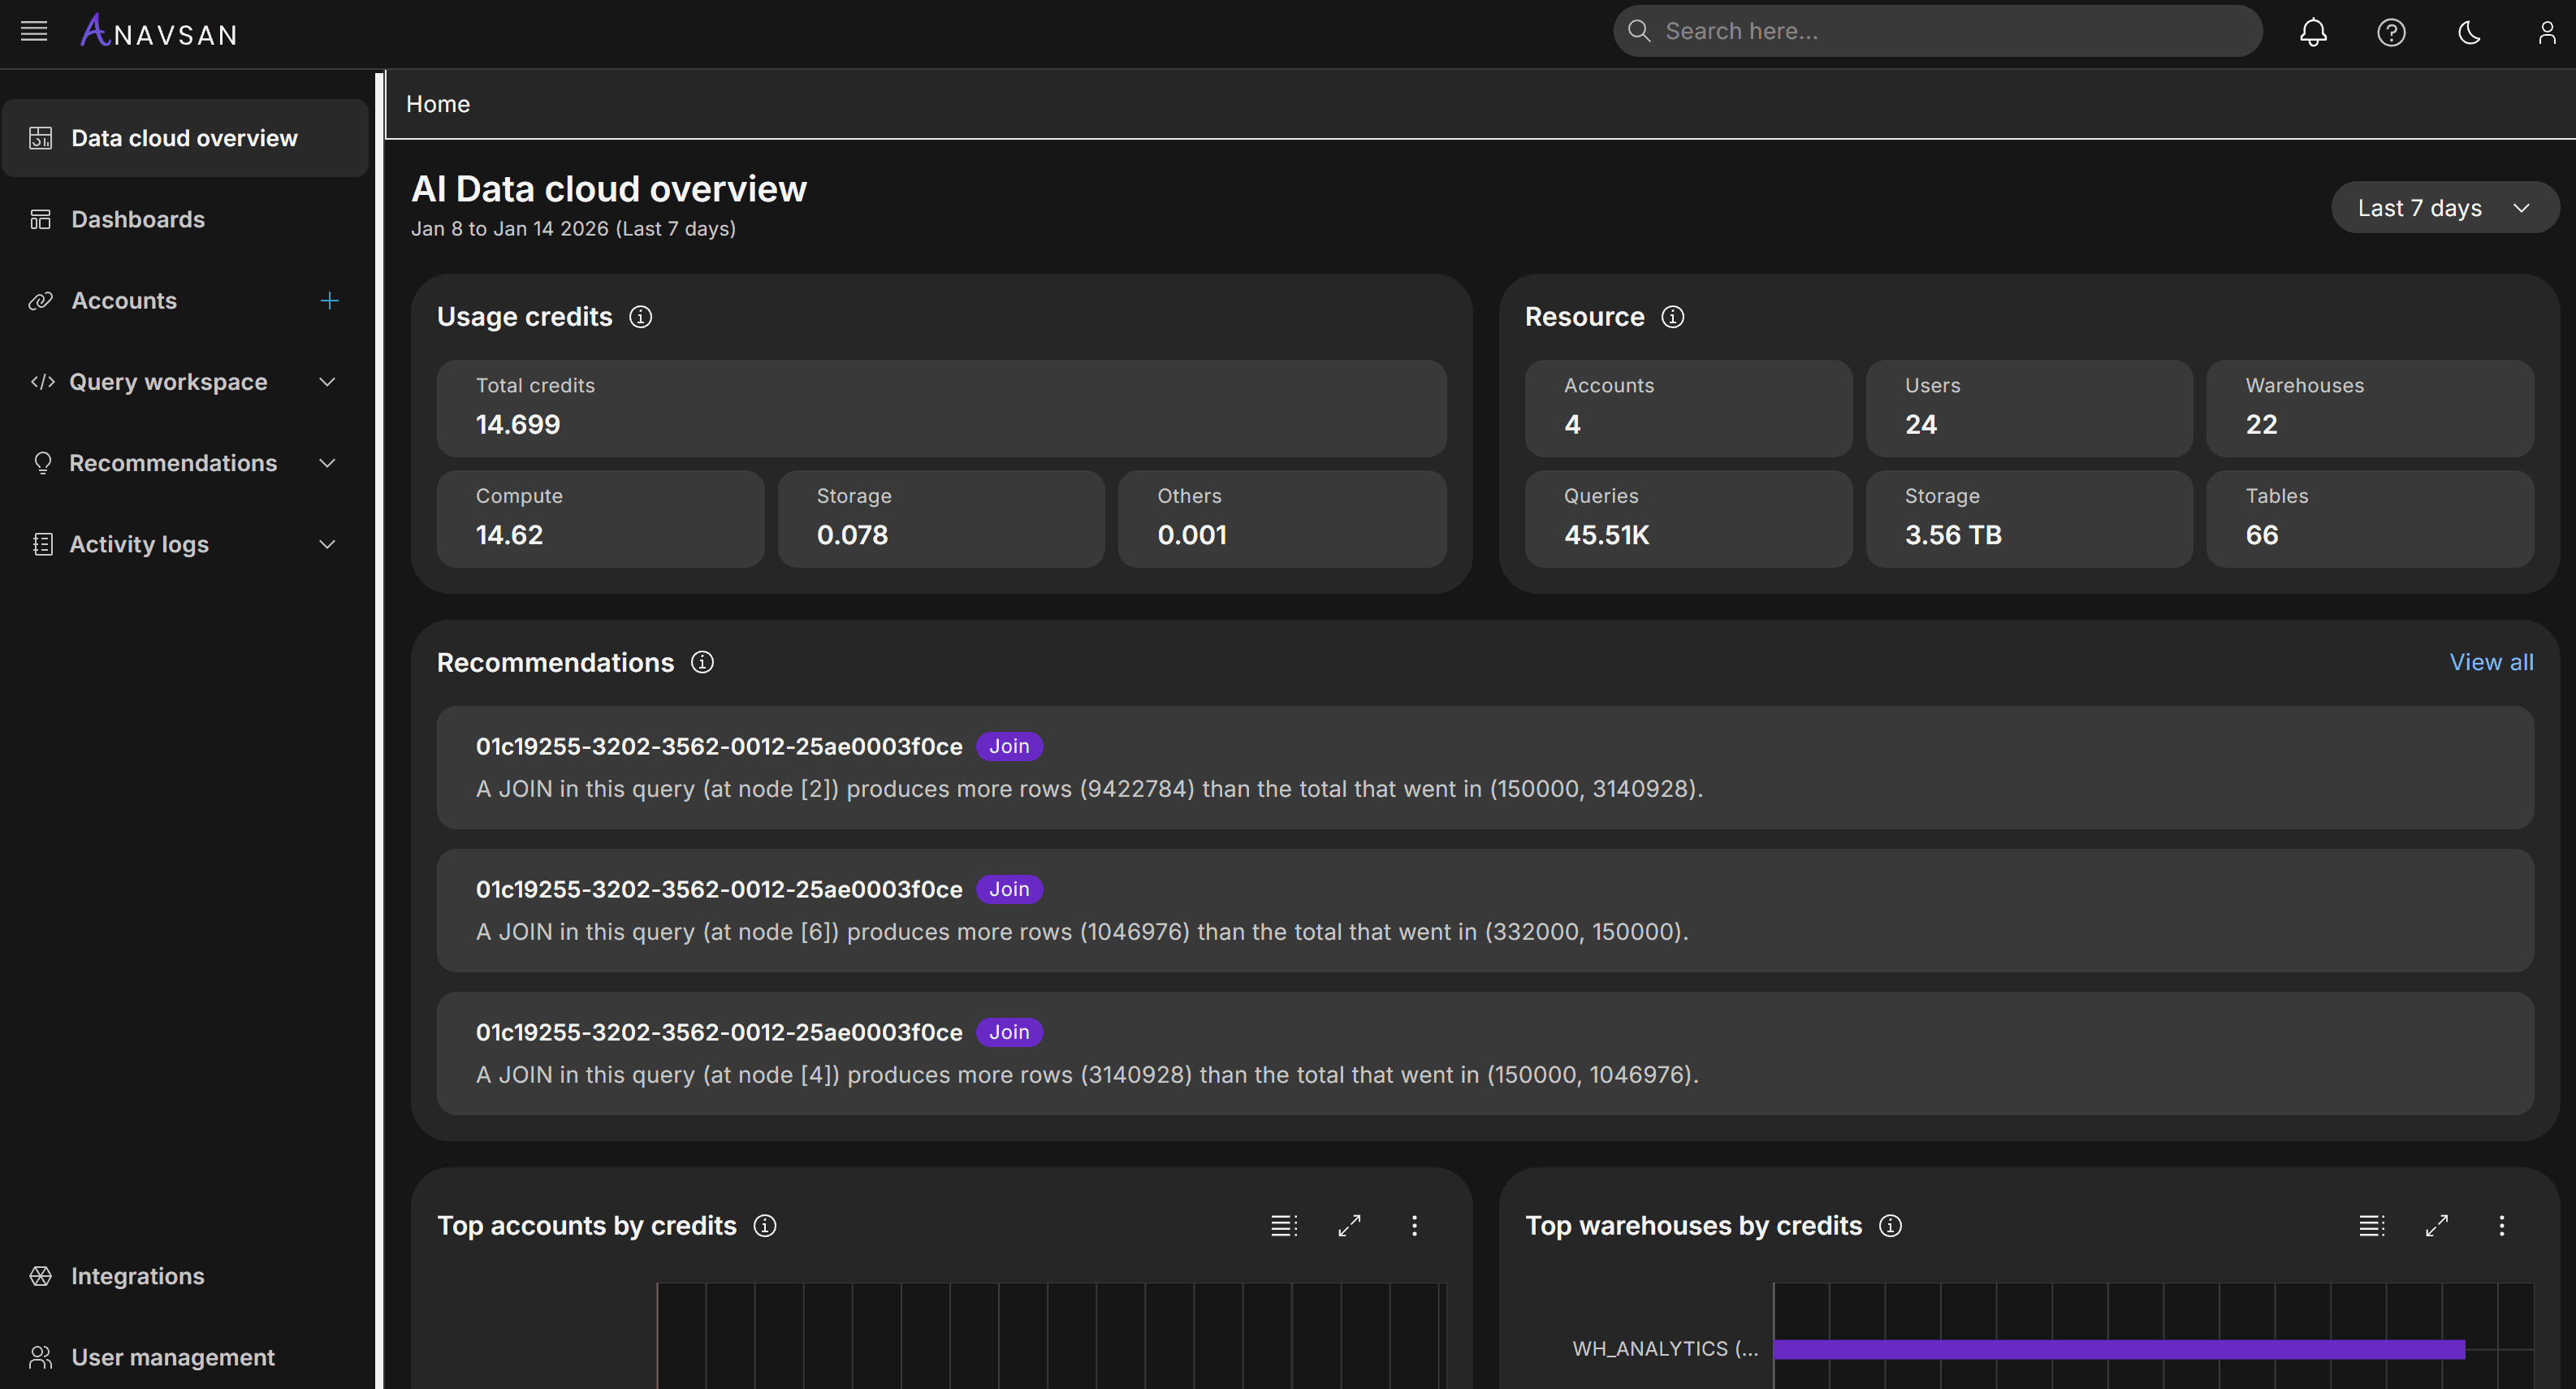Click the Usage credits info icon
This screenshot has width=2576, height=1389.
(640, 316)
